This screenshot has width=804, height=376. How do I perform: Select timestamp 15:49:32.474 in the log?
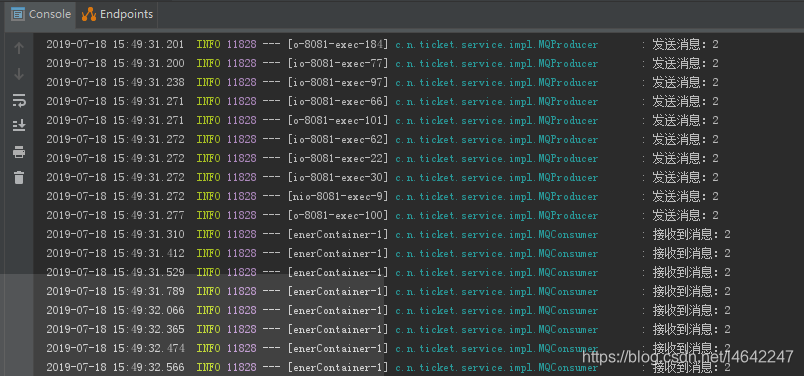148,348
